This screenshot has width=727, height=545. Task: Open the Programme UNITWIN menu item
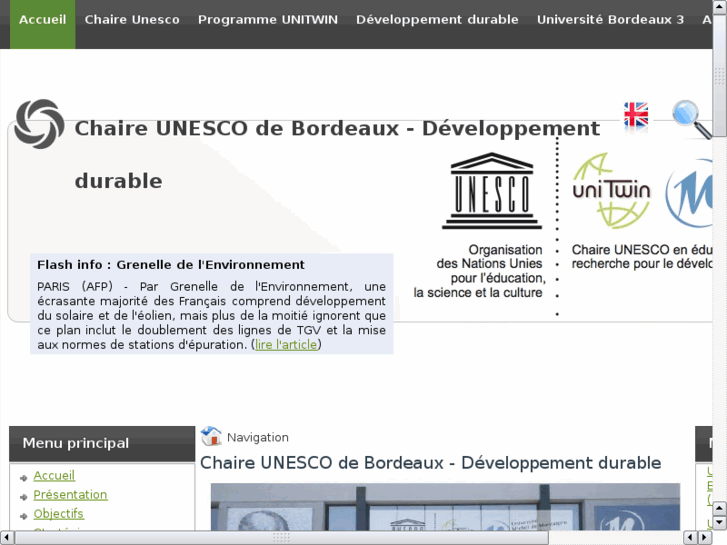pyautogui.click(x=268, y=19)
